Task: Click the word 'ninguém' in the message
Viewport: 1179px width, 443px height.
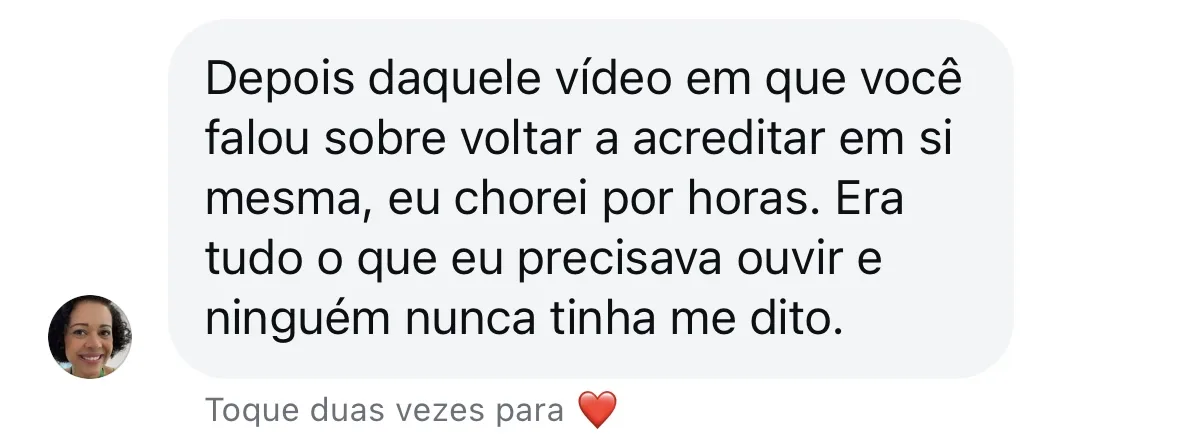Action: pyautogui.click(x=298, y=321)
